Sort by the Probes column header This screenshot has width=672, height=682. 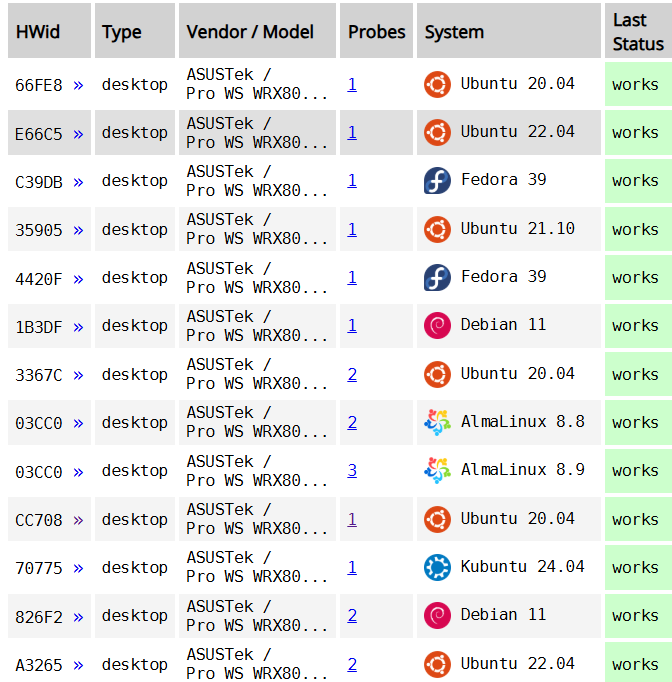coord(377,30)
